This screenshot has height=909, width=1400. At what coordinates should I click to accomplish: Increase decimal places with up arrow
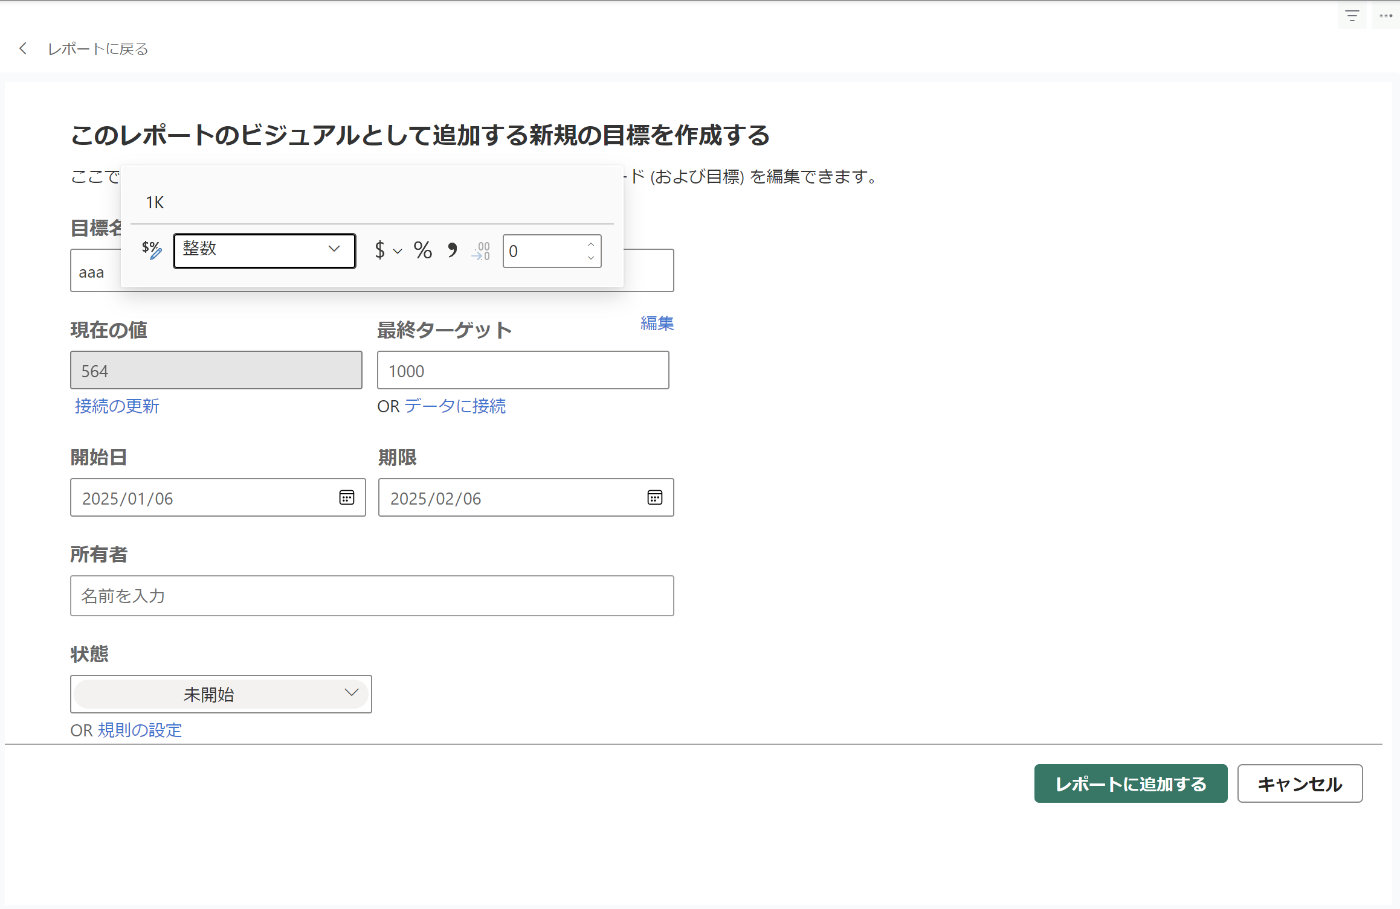click(x=591, y=244)
